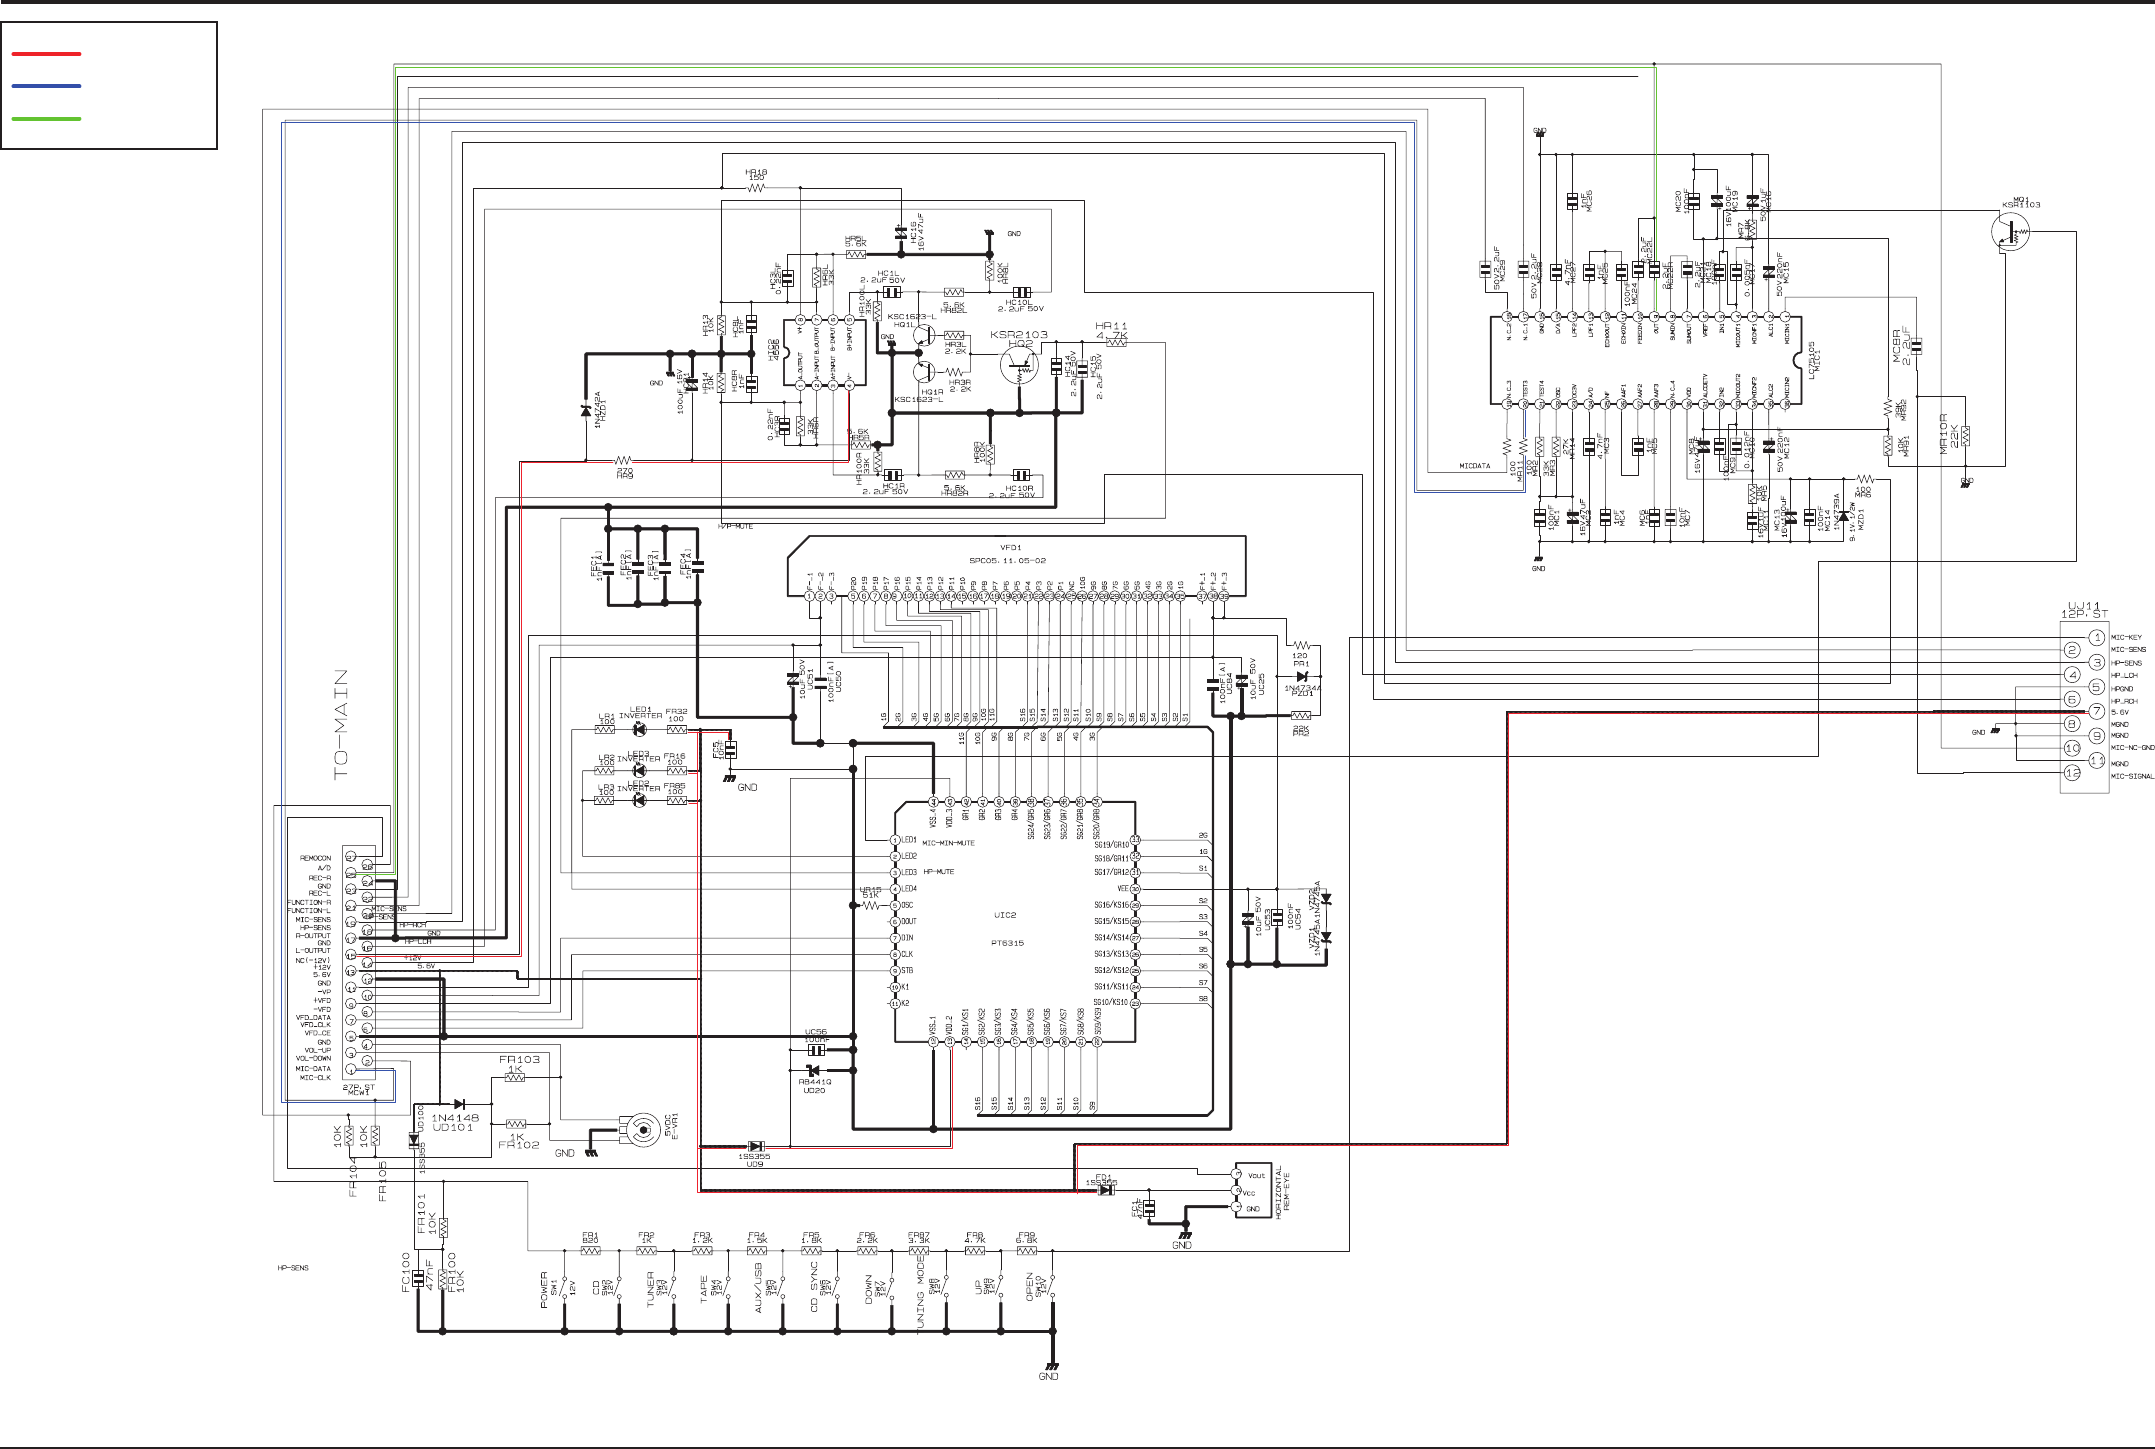Click the 'MIC-SENS' label on UJ11
This screenshot has width=2155, height=1449.
pyautogui.click(x=2128, y=650)
